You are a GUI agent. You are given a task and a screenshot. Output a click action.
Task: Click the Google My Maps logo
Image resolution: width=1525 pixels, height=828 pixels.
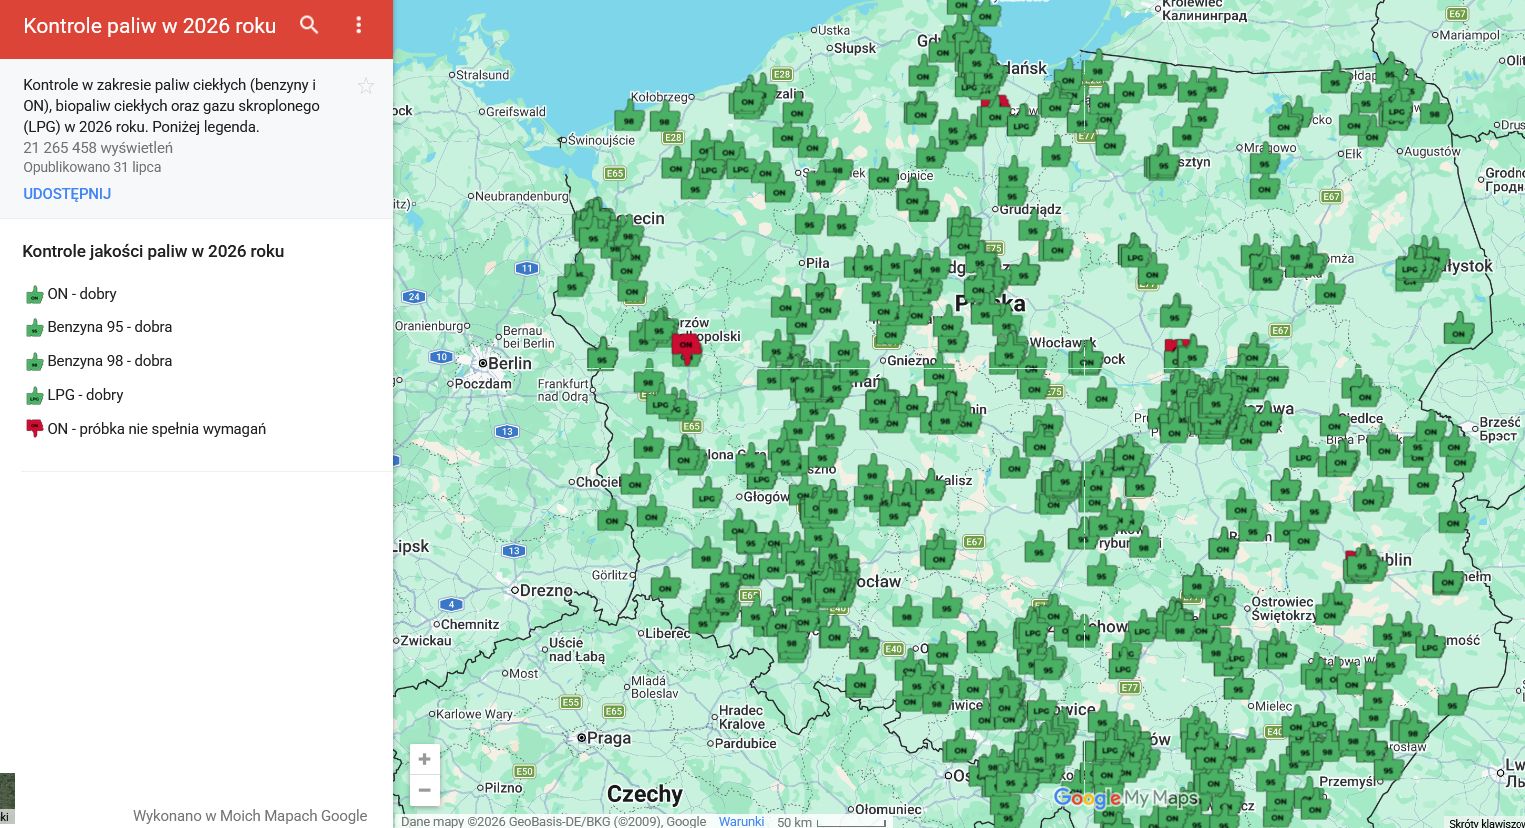1125,798
